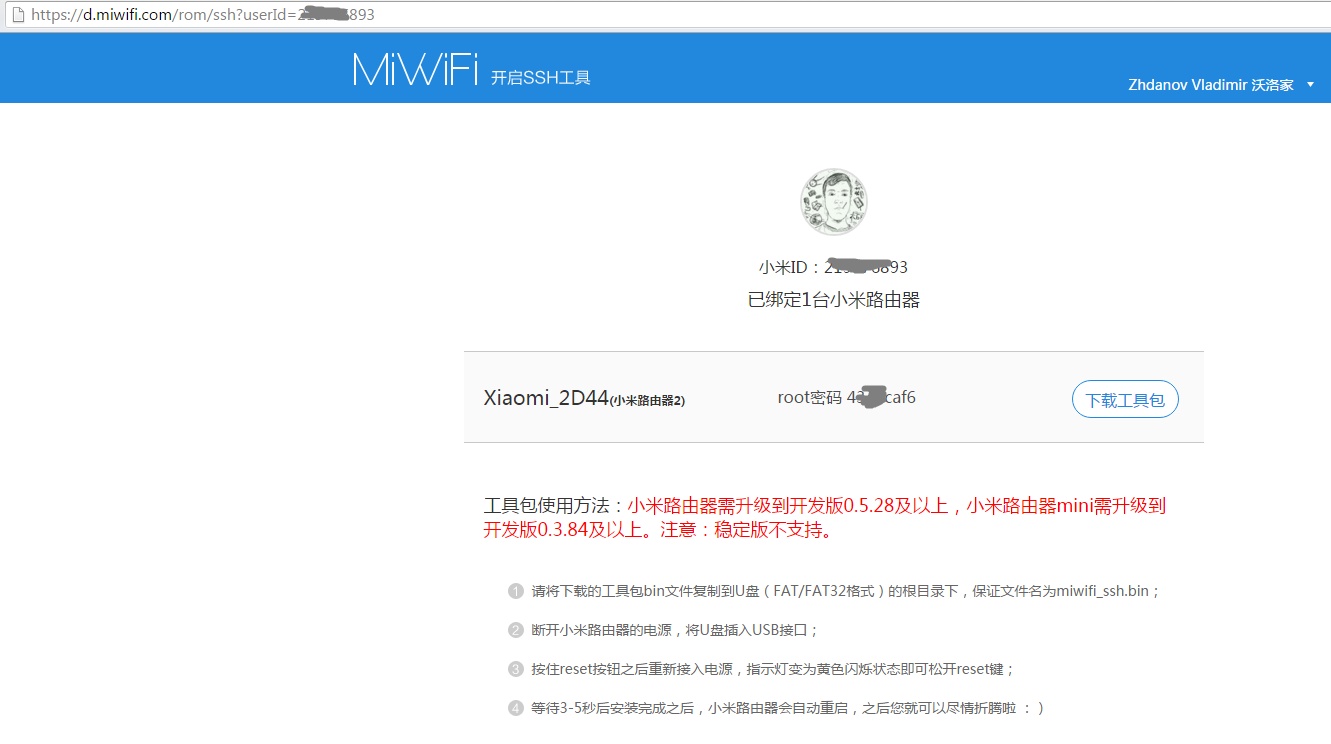
Task: Click the round user avatar picture
Action: click(x=833, y=201)
